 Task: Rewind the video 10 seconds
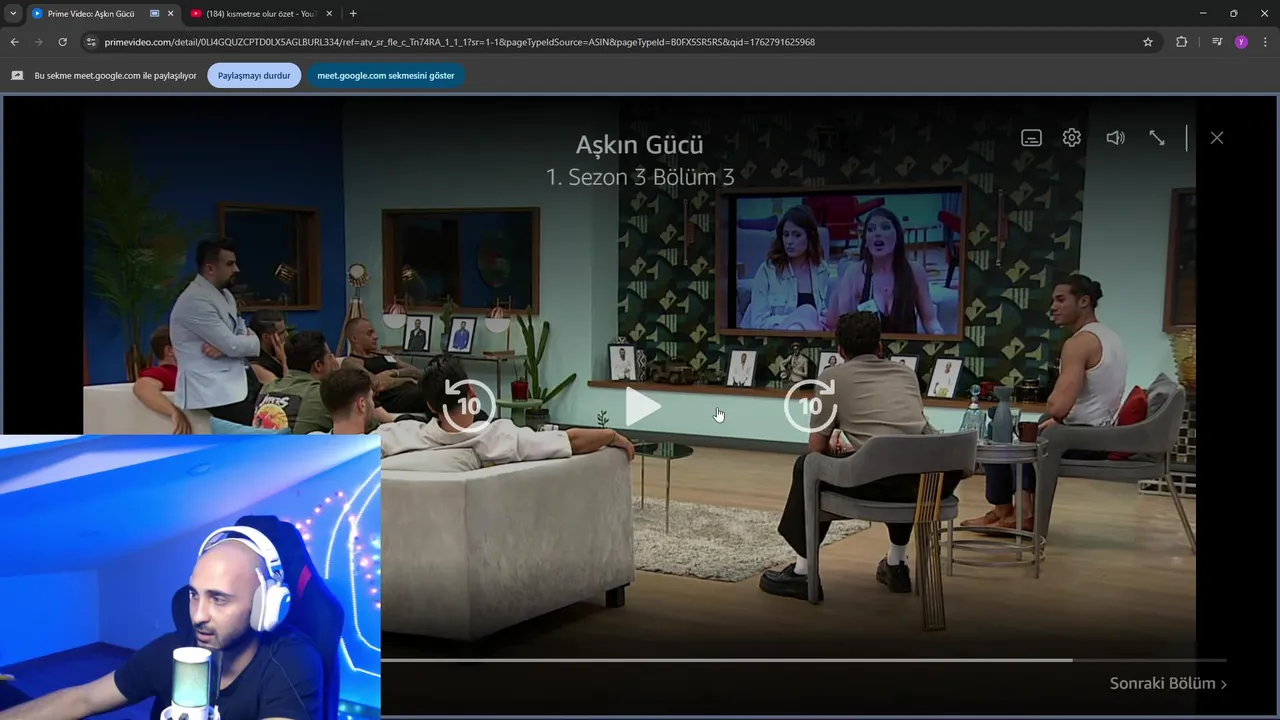(469, 405)
